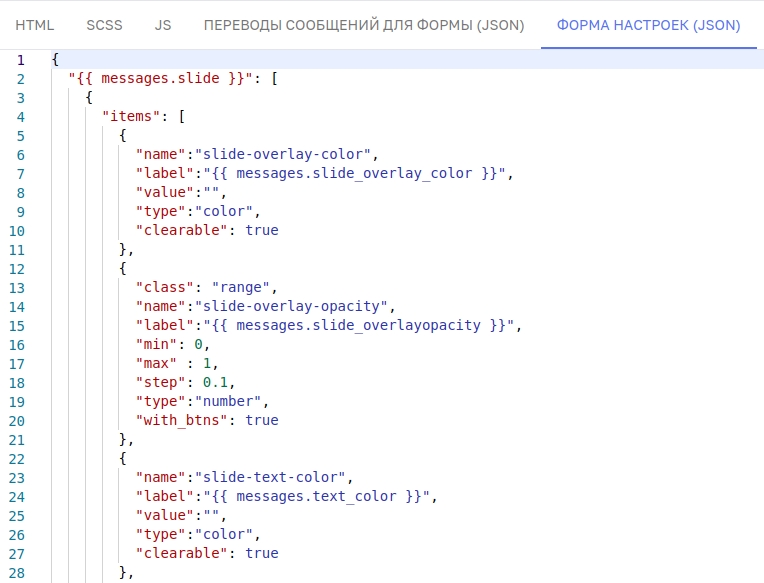Switch to the HTML tab
The image size is (764, 583).
(x=34, y=25)
